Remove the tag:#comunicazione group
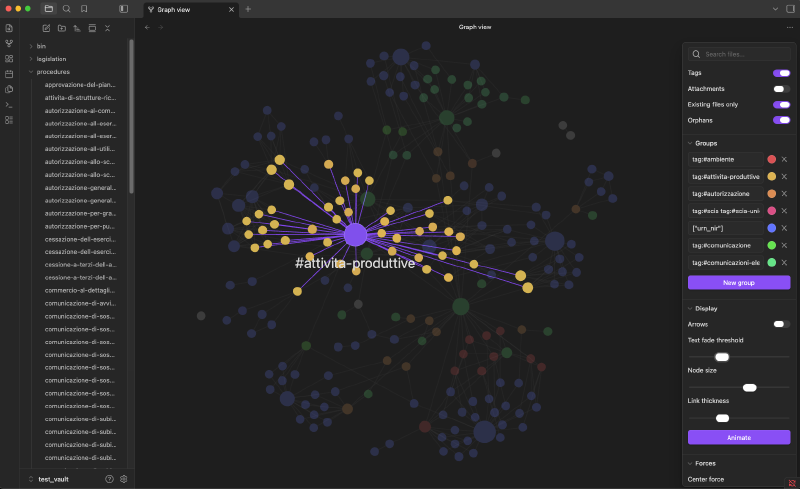Viewport: 800px width, 489px height. [x=784, y=245]
